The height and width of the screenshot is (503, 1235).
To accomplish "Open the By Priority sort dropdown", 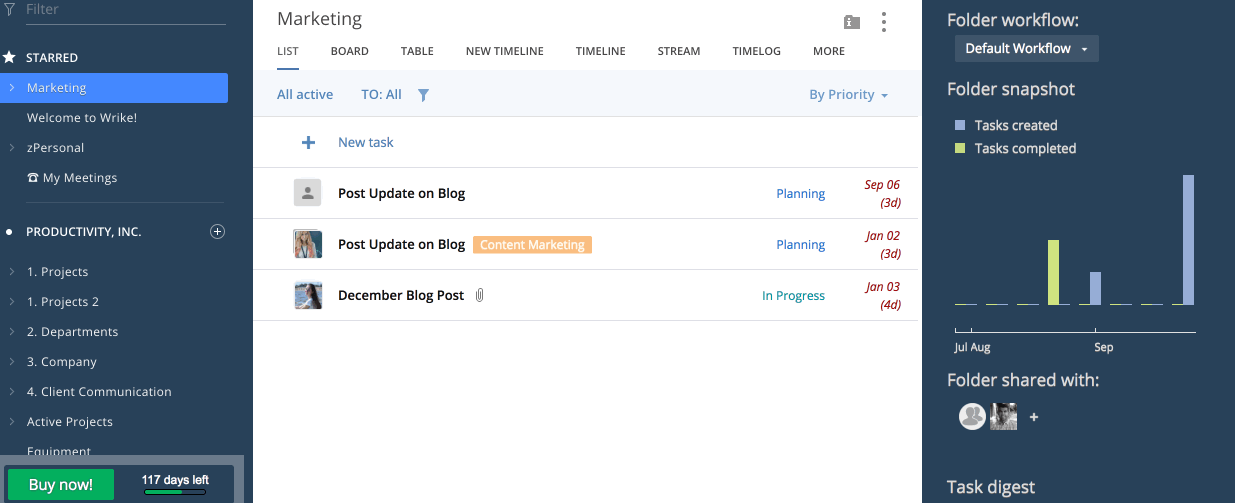I will pos(848,95).
